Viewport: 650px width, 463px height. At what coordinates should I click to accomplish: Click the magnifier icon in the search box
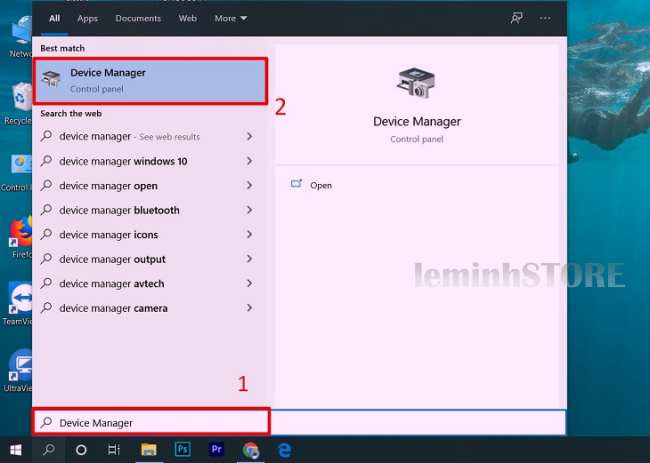47,422
